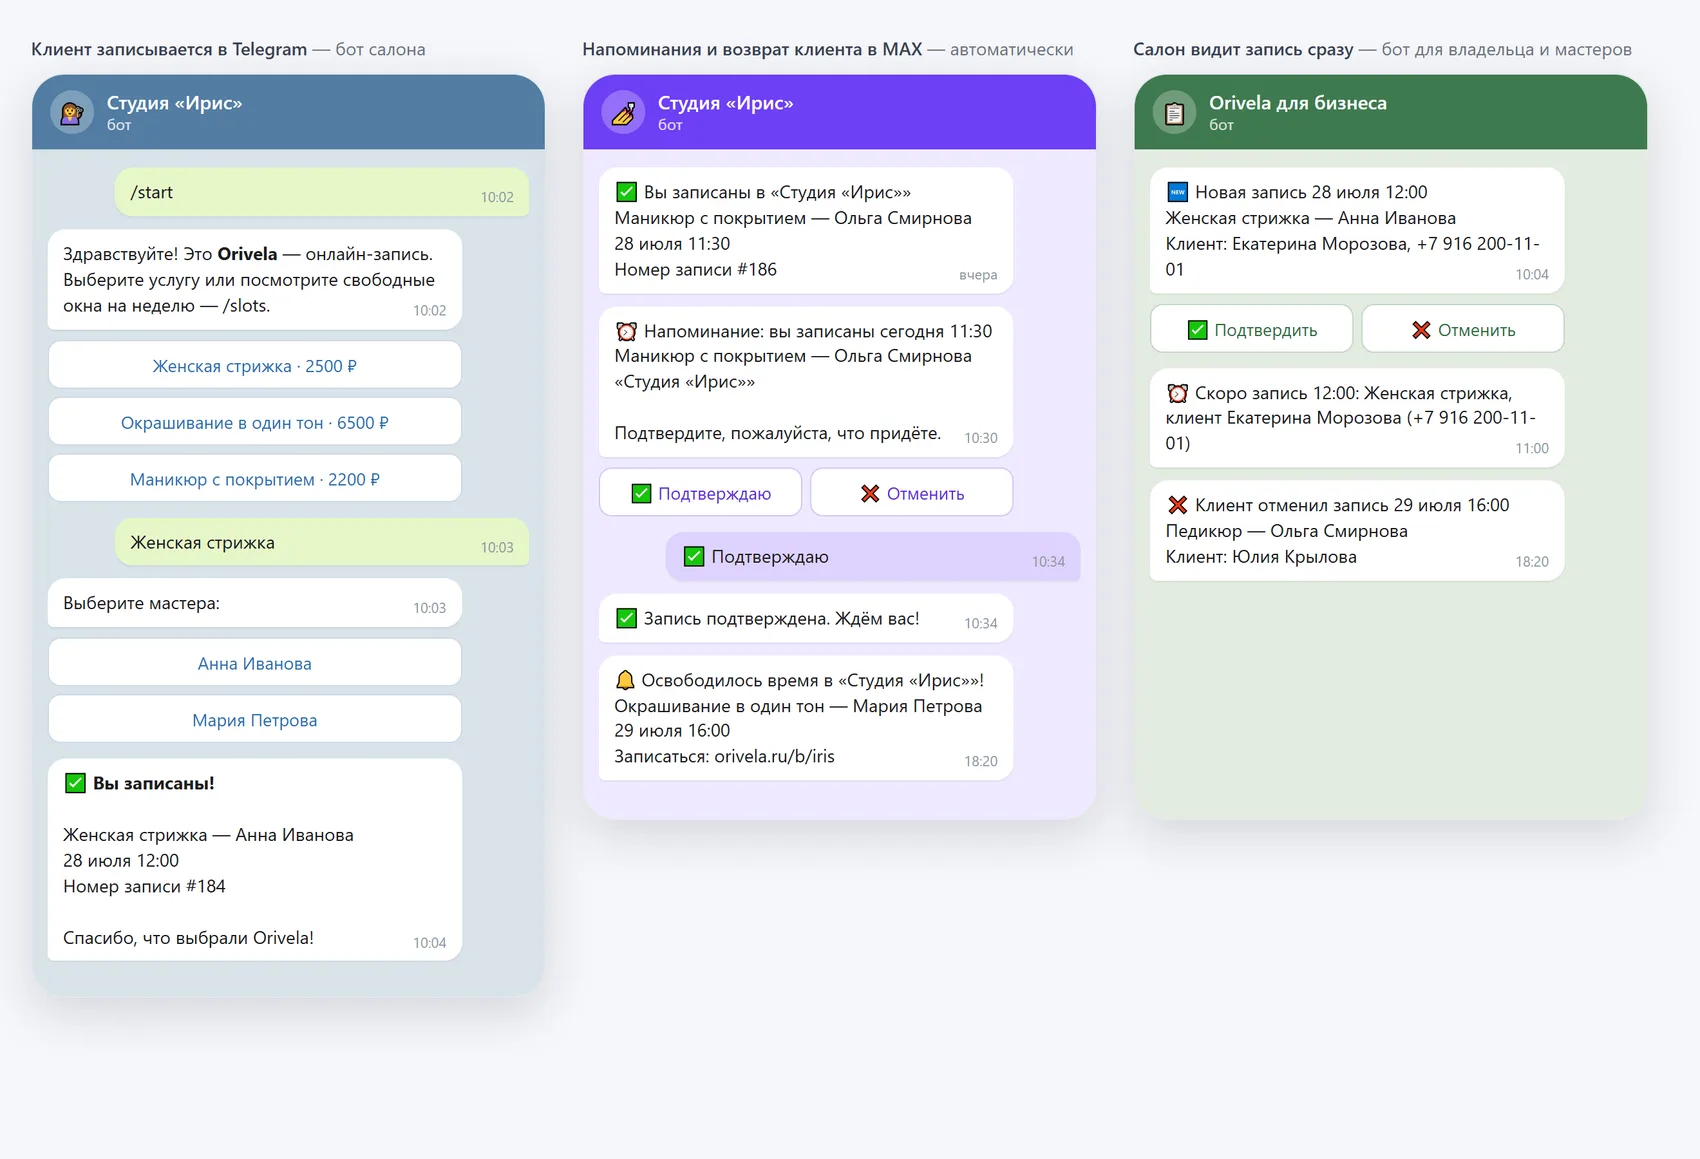This screenshot has height=1159, width=1700.
Task: Click the bell icon beside «Освободилось время»
Action: coord(625,680)
